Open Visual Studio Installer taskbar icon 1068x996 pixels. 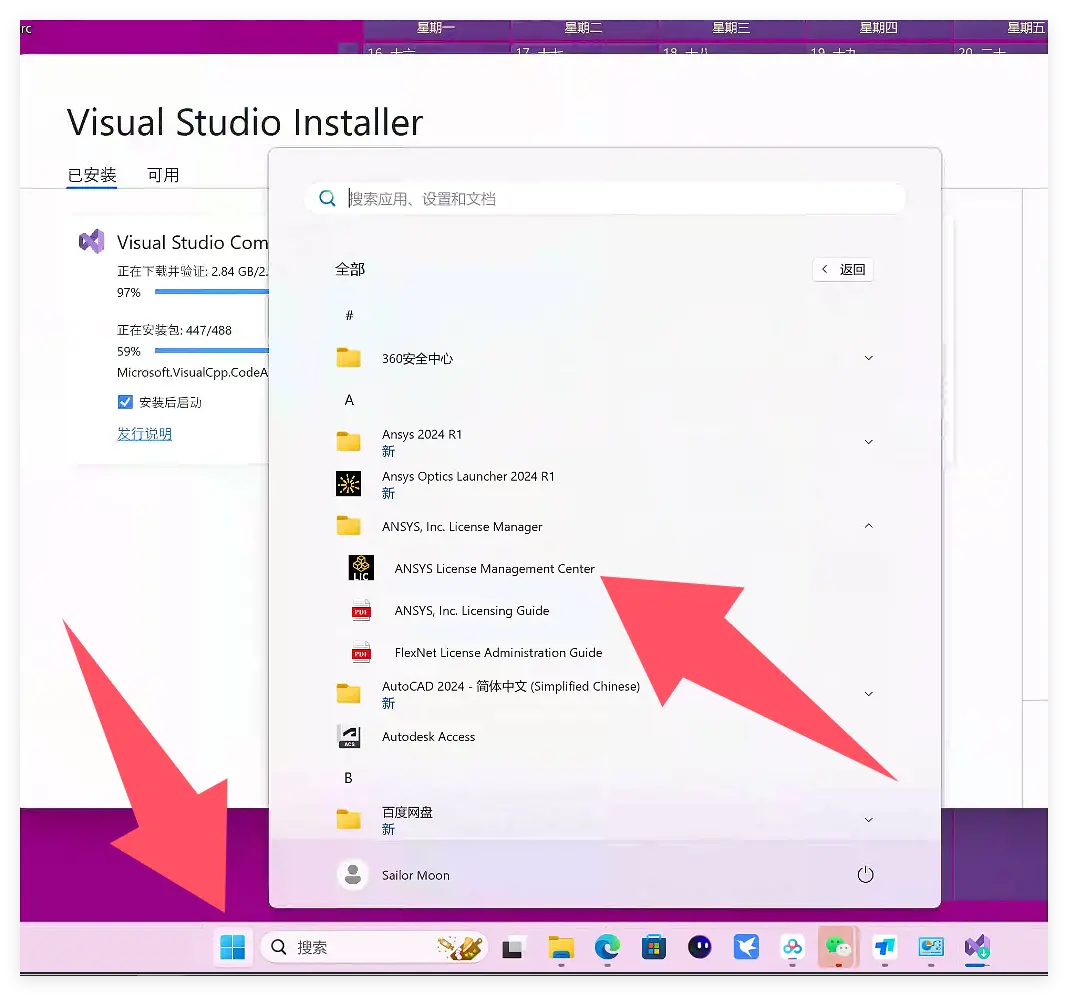[977, 946]
